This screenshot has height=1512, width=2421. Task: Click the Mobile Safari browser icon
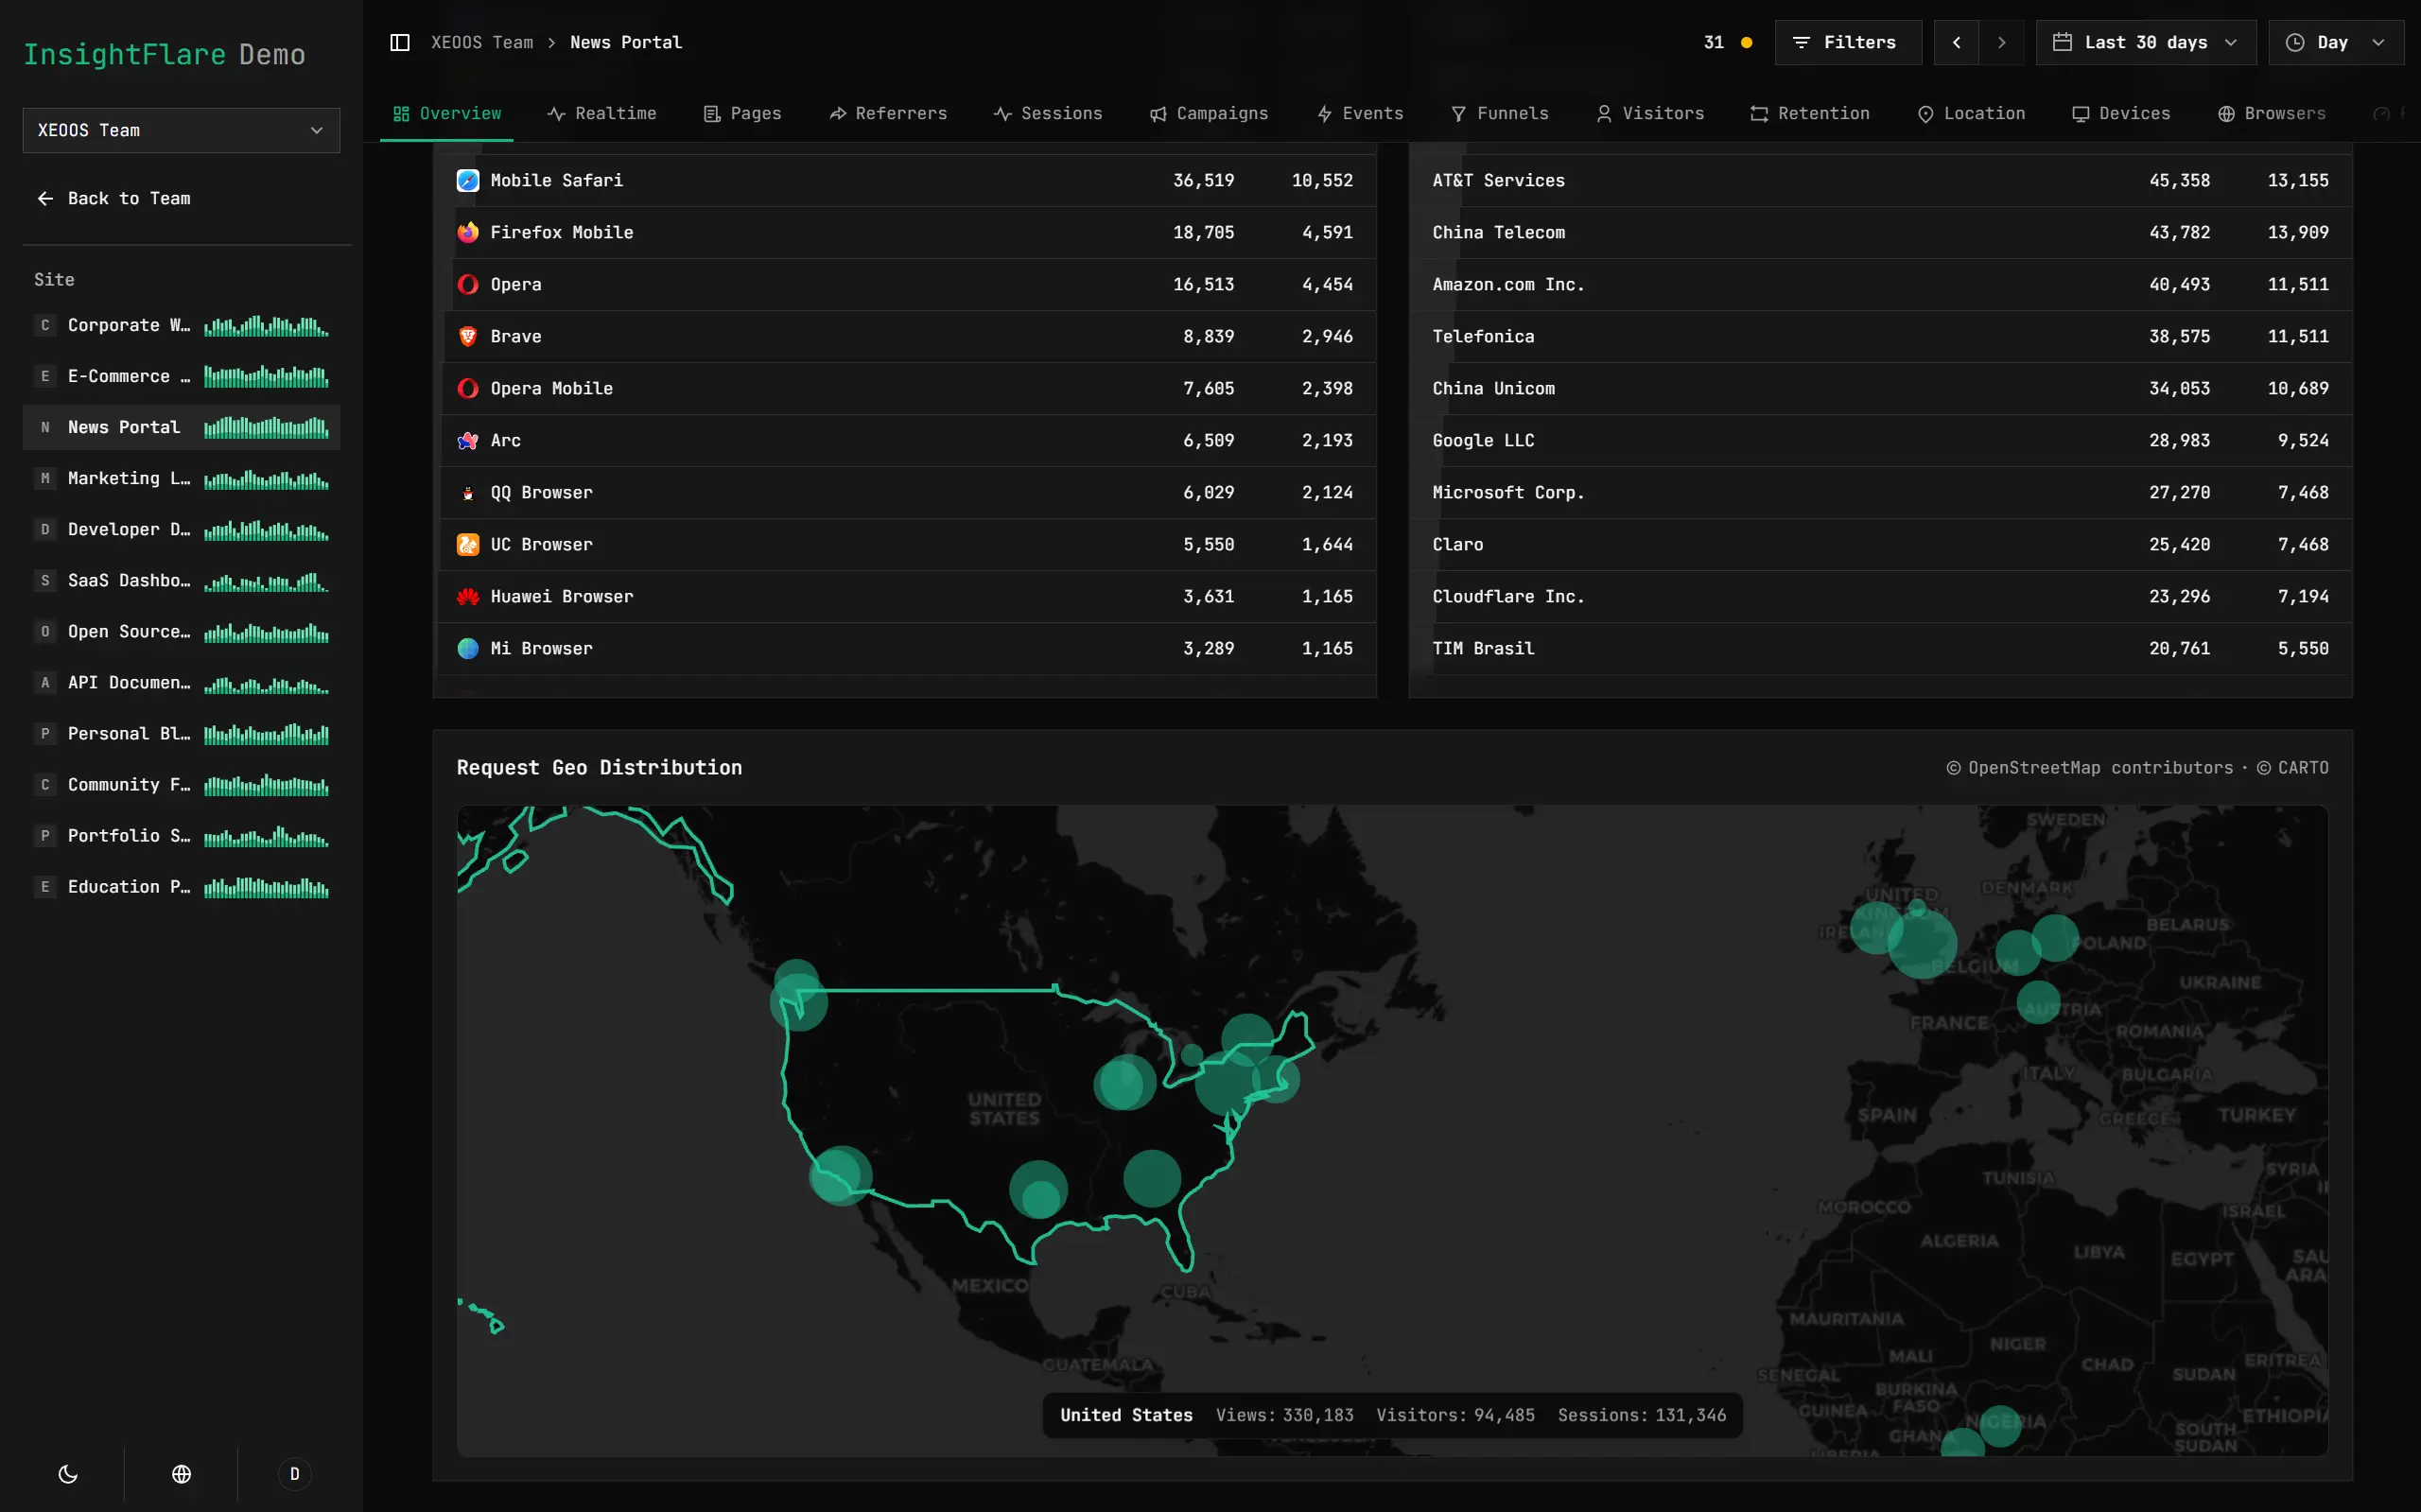[x=467, y=180]
